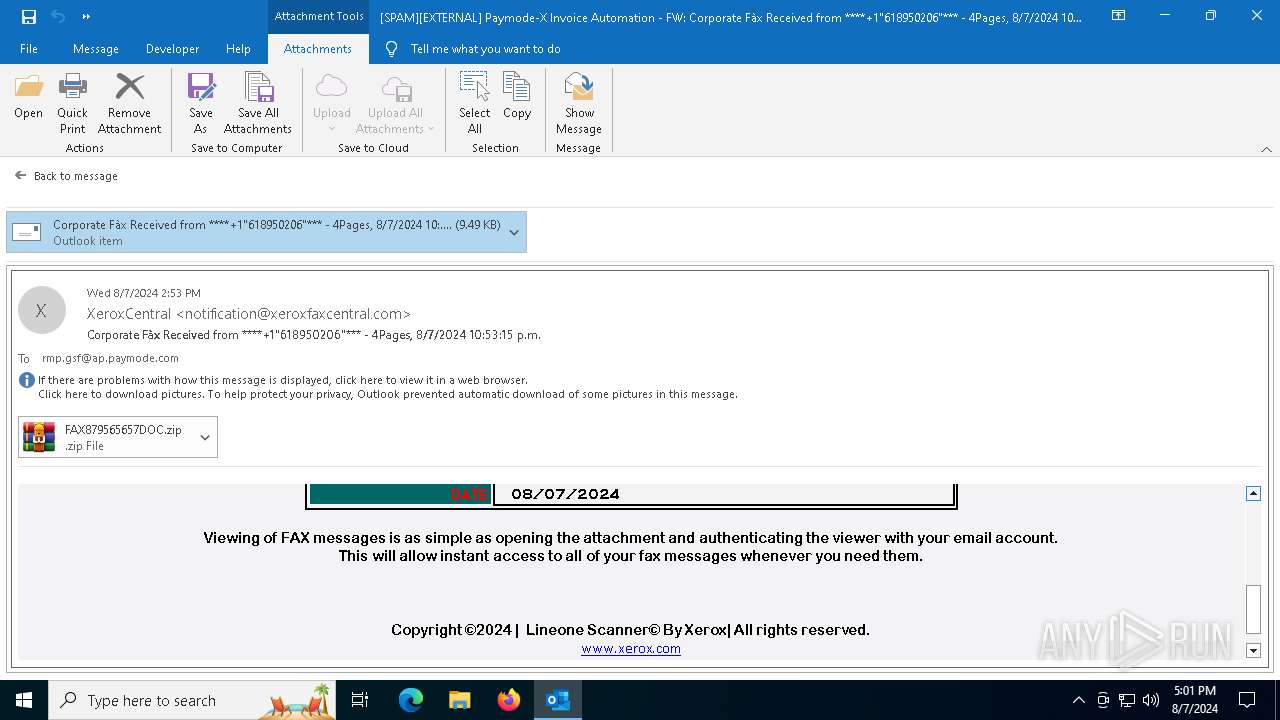Expand the Corporate Fax Outlook item dropdown
Screen dimensions: 1280x720
point(514,232)
